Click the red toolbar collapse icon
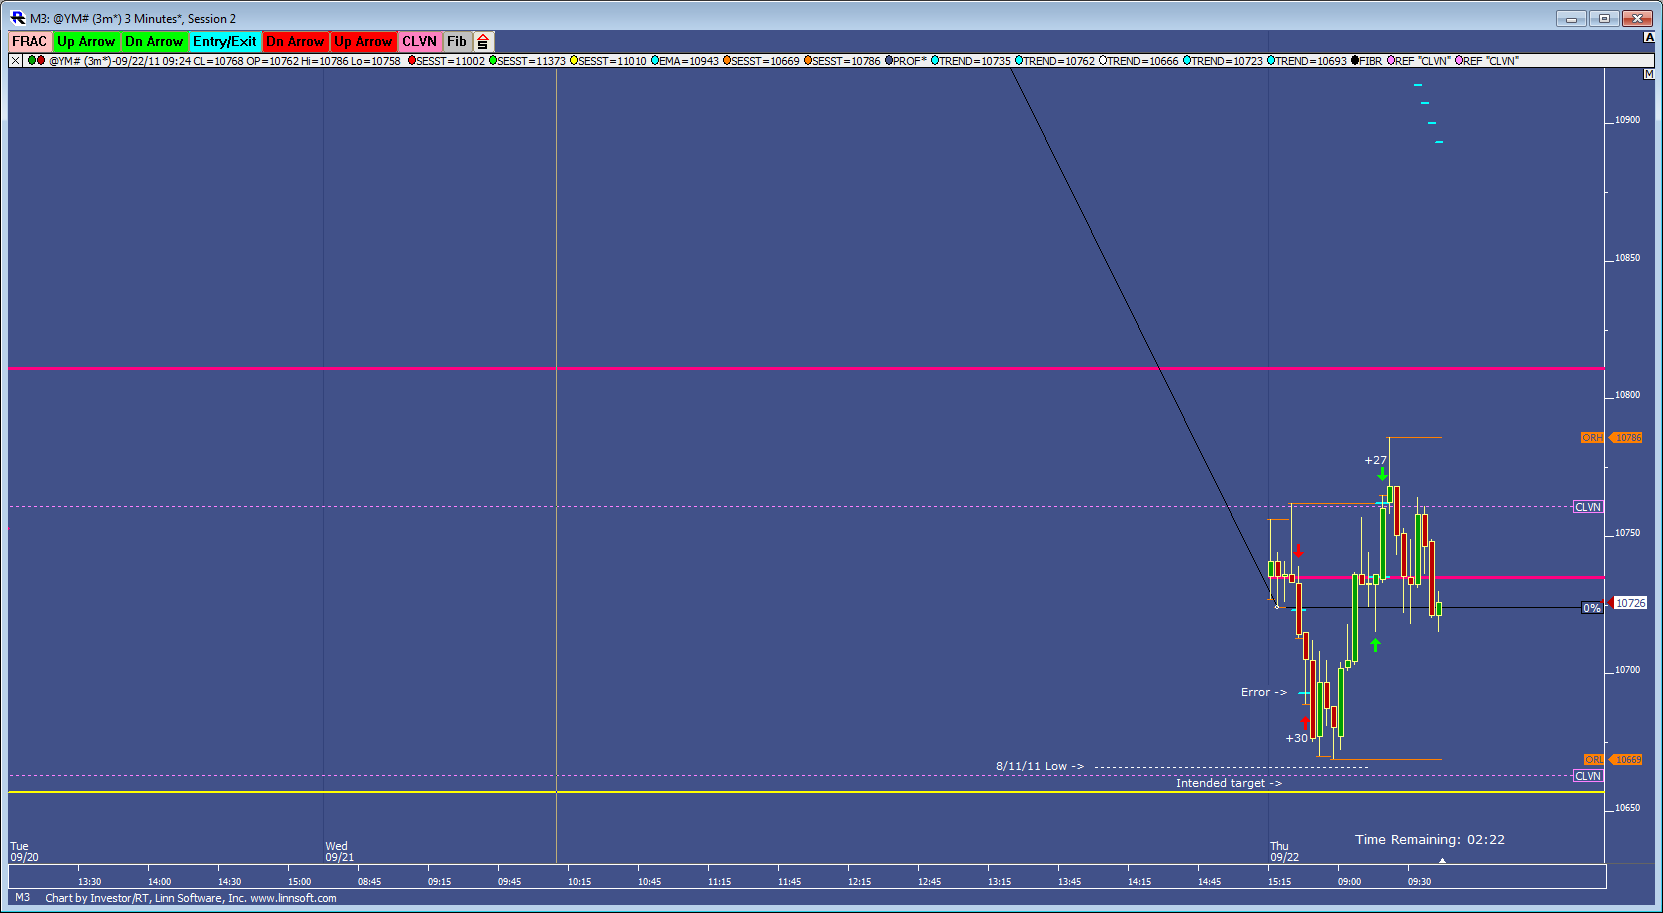The width and height of the screenshot is (1663, 913). [x=483, y=42]
